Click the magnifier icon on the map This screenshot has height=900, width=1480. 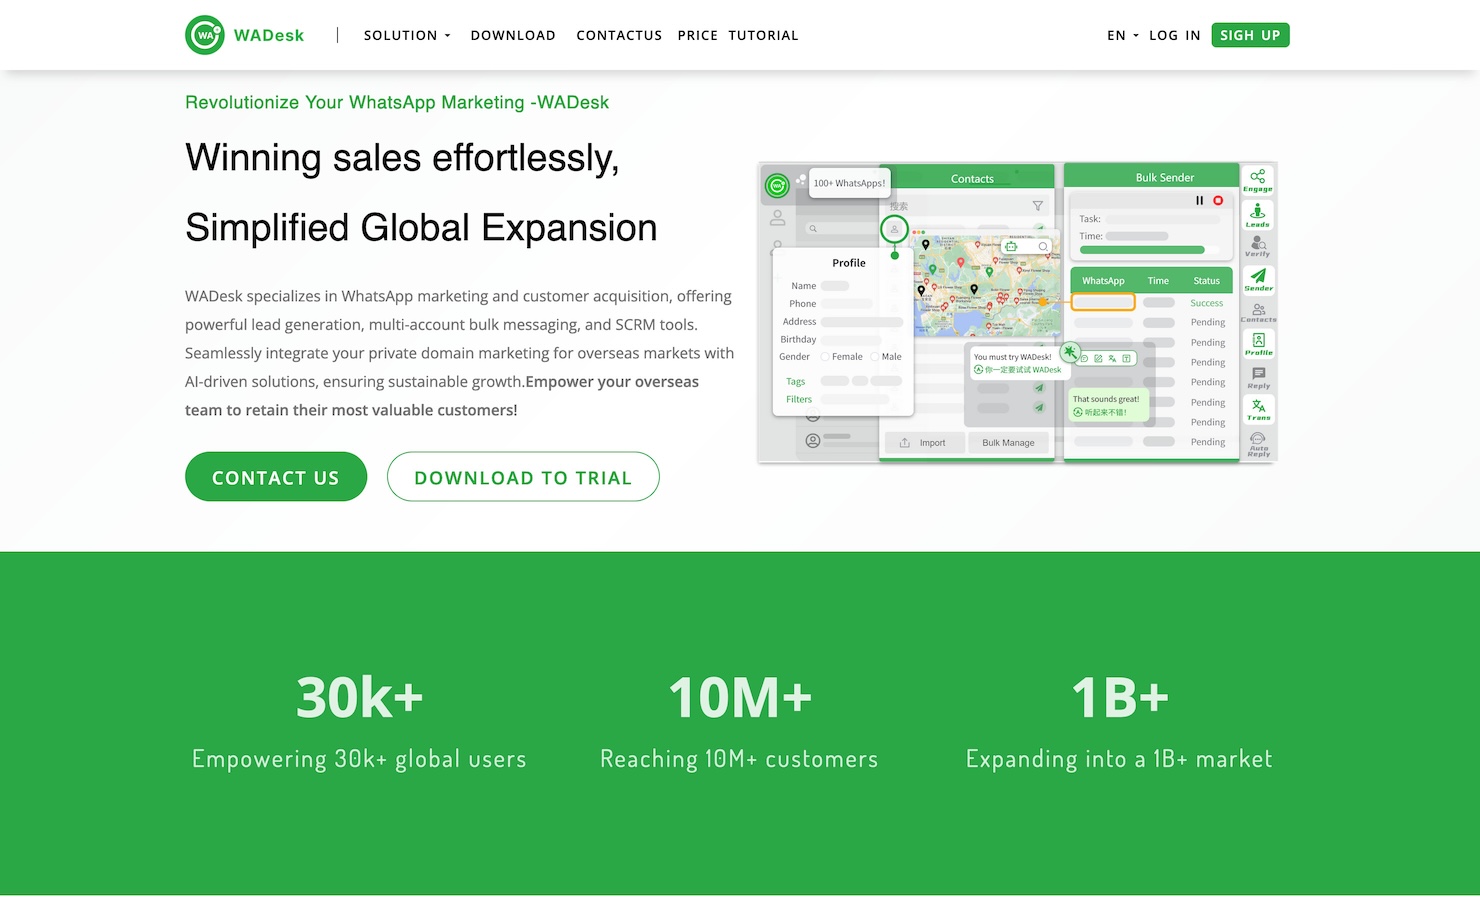tap(1043, 246)
